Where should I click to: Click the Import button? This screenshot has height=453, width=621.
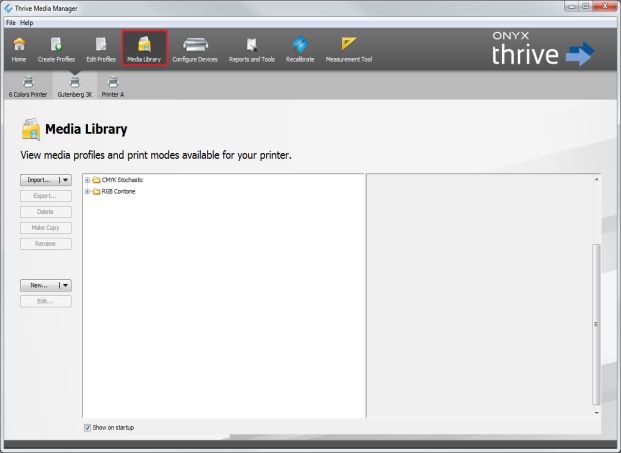pyautogui.click(x=39, y=180)
